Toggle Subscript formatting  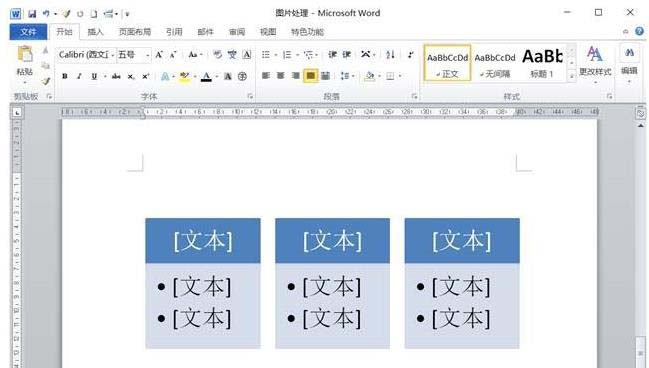(130, 76)
